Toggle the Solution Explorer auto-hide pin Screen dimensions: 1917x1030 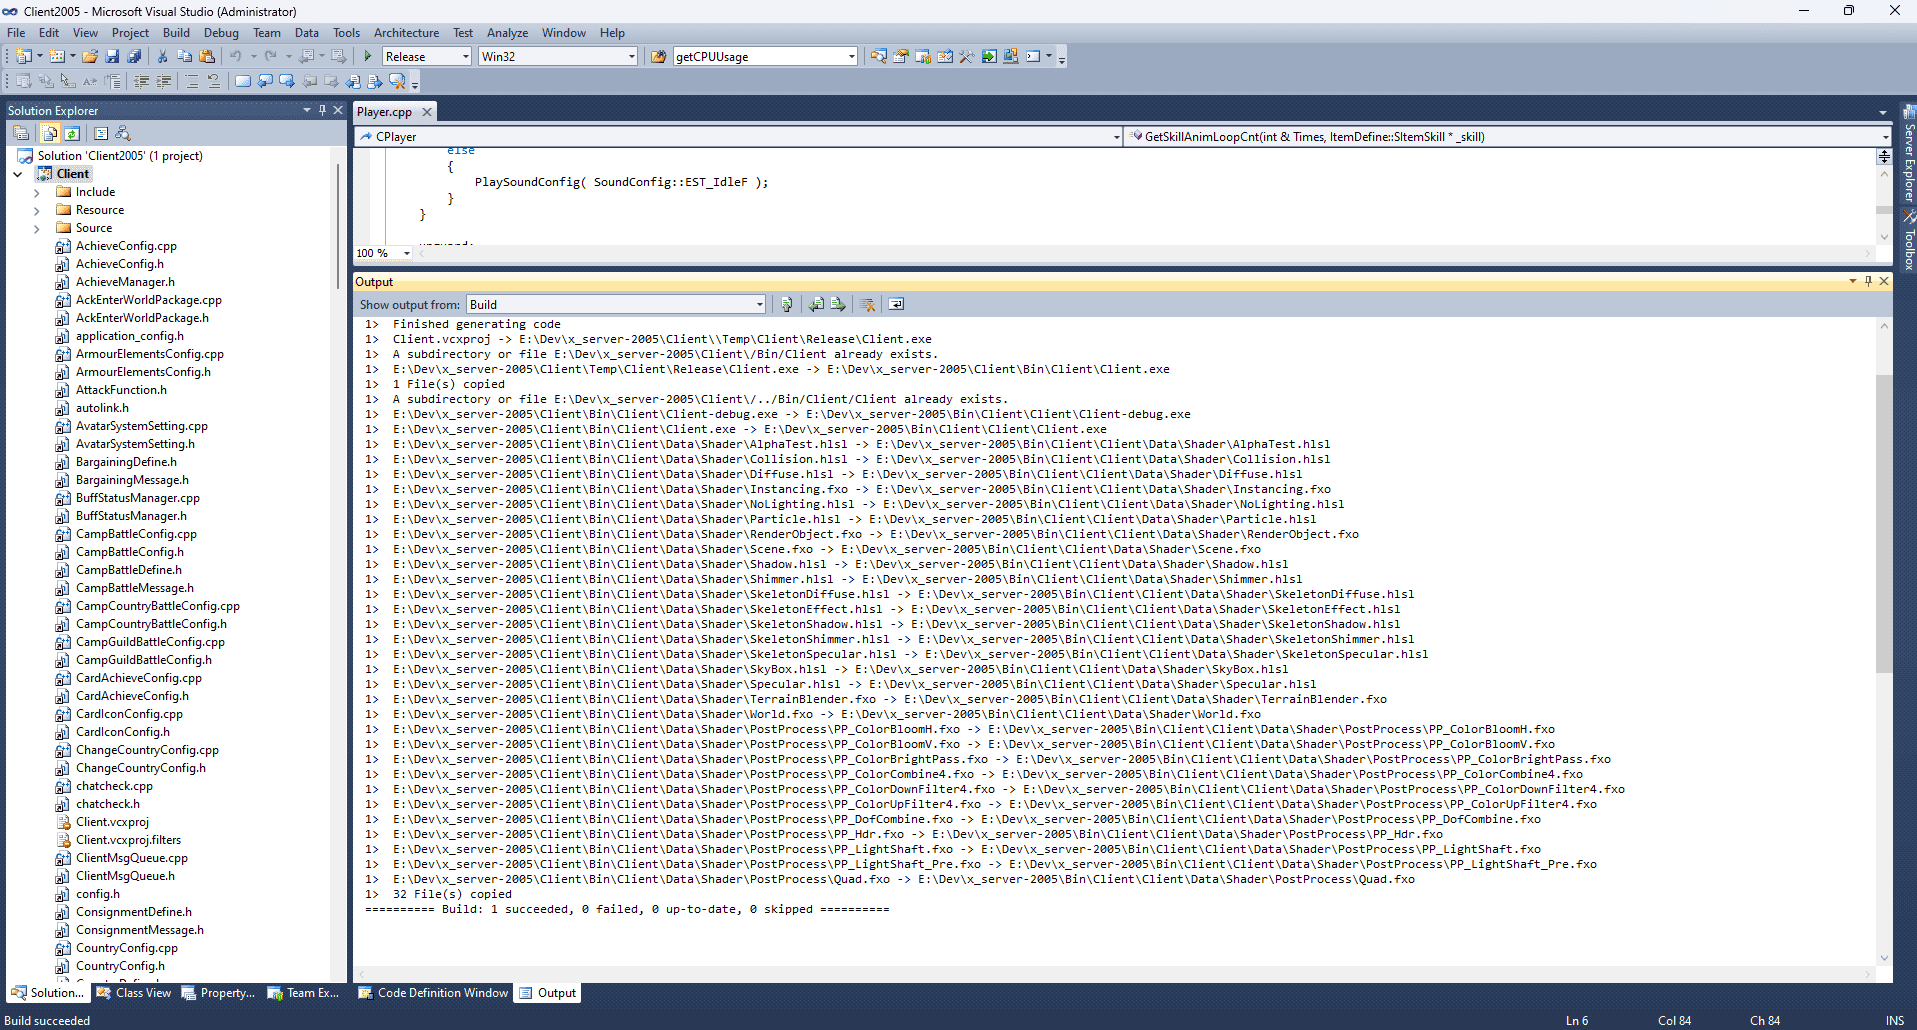click(322, 110)
